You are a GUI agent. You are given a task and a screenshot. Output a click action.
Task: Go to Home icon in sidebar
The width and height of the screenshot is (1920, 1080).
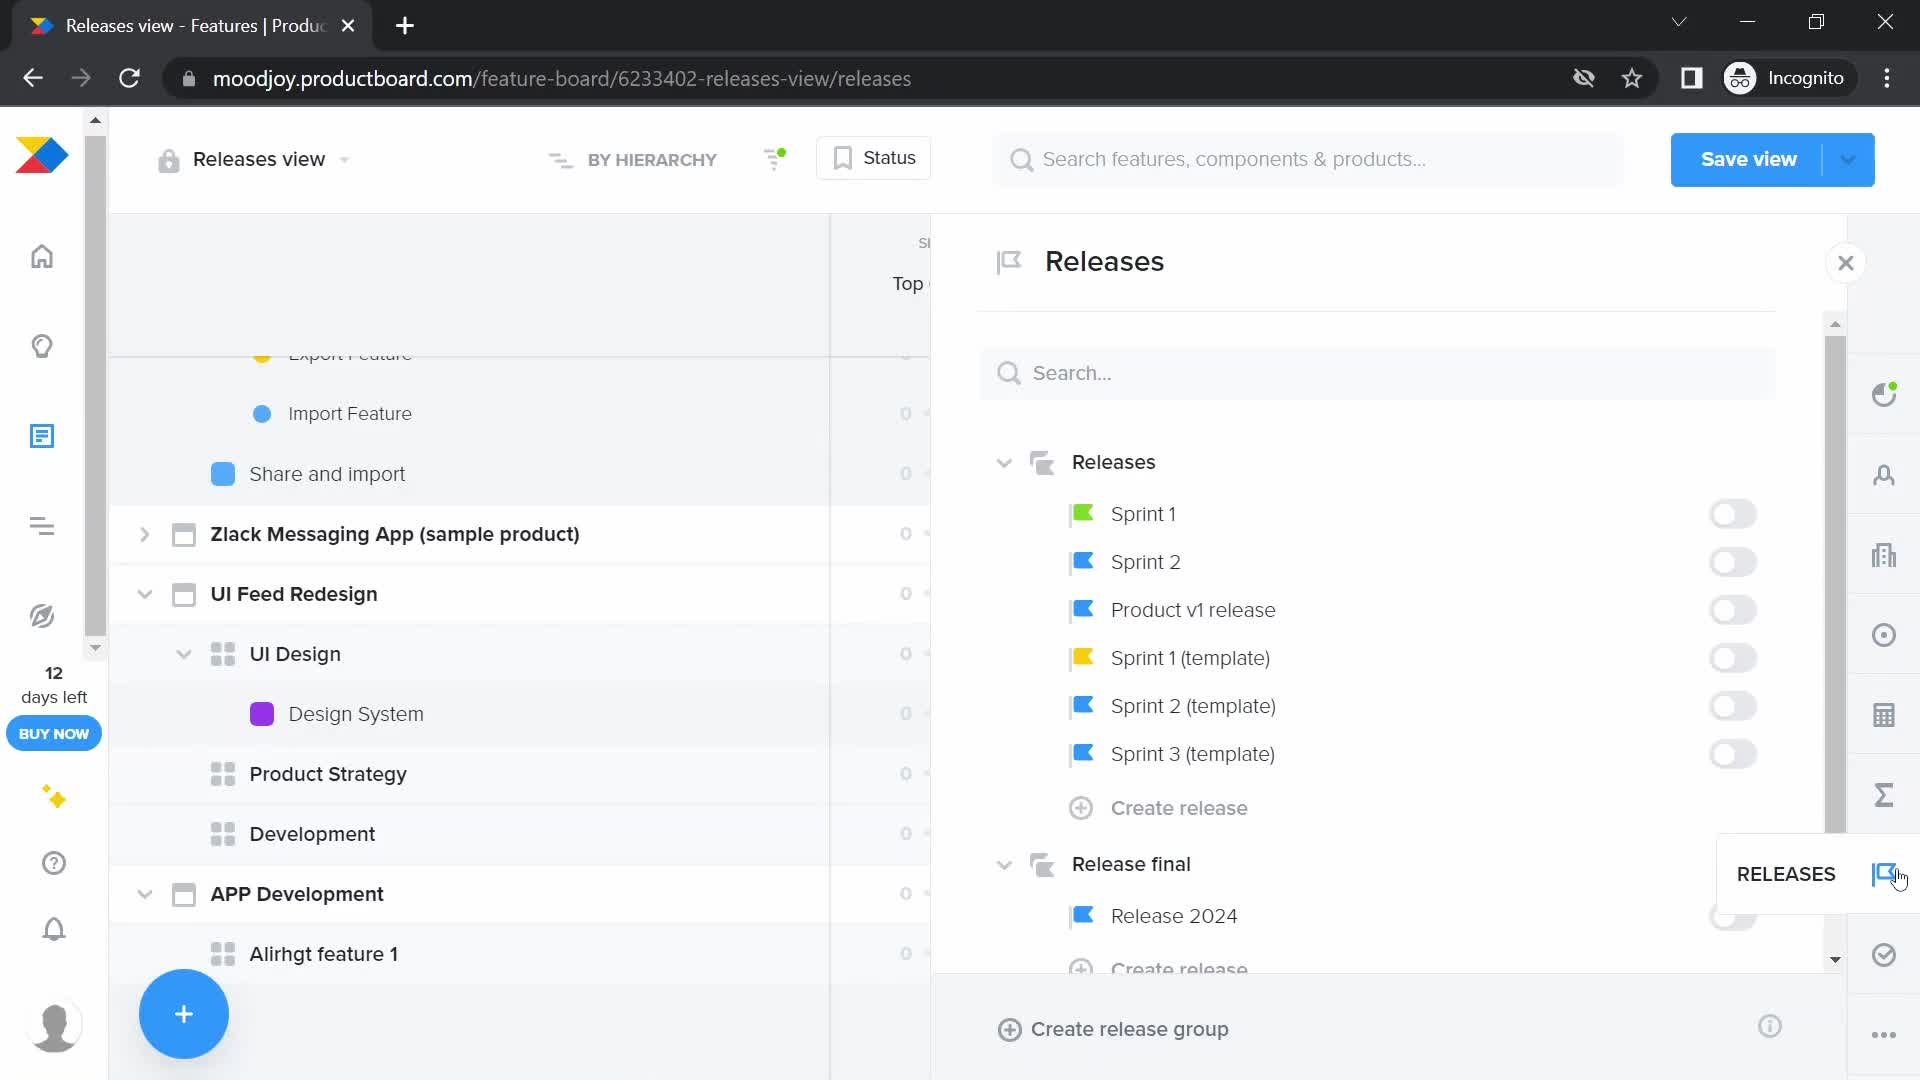point(42,257)
